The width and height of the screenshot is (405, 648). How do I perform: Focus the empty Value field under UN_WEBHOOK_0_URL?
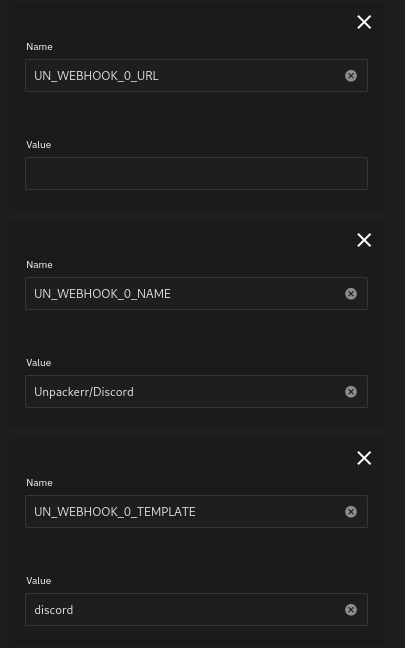tap(196, 174)
